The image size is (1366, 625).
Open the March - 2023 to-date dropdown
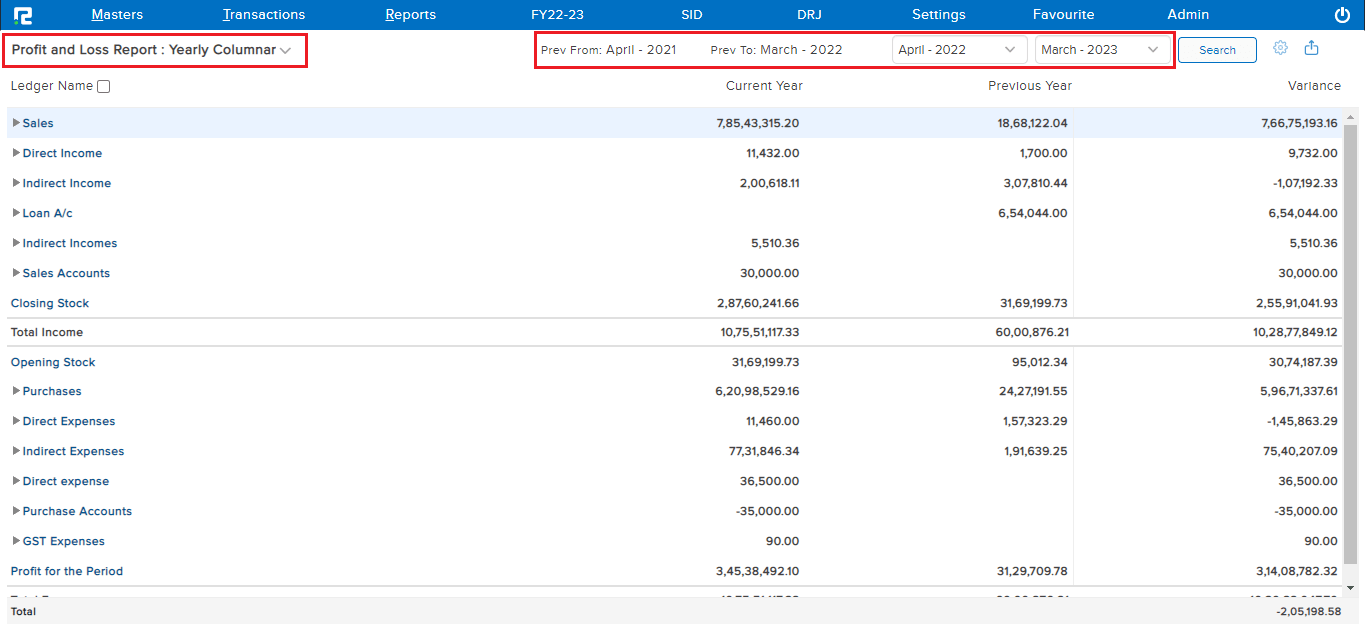1101,49
